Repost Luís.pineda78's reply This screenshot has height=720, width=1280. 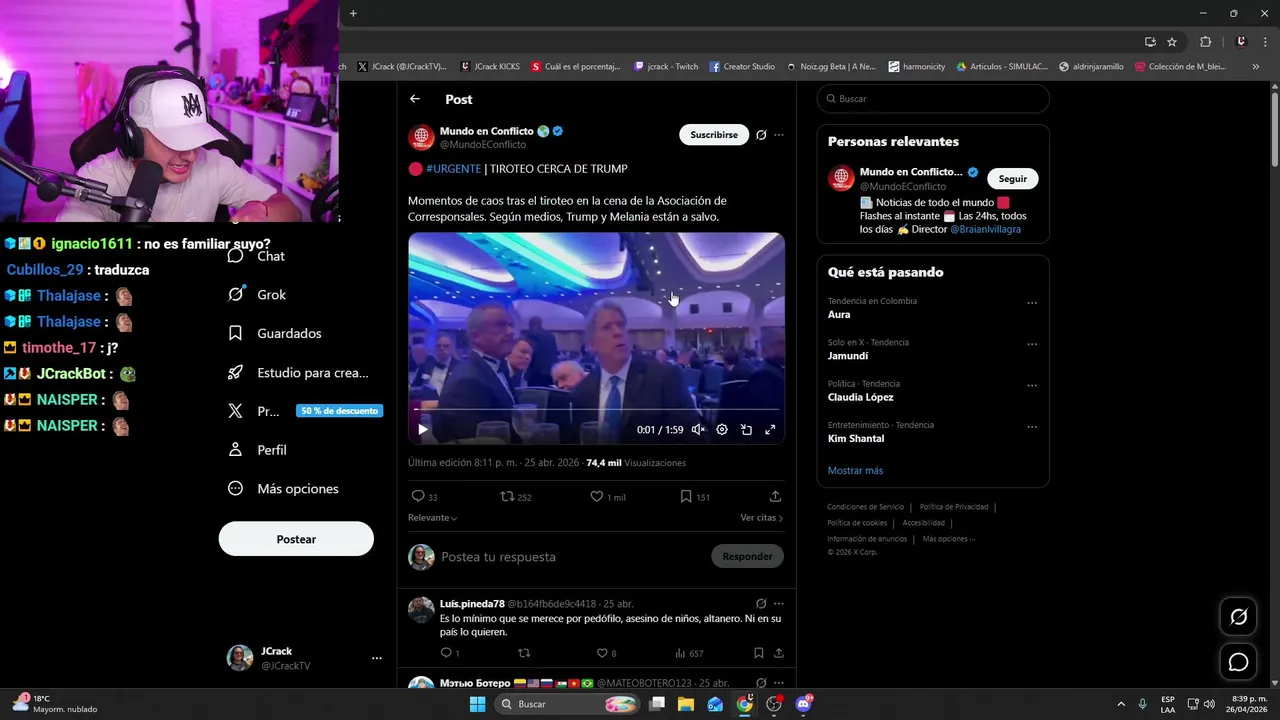tap(523, 653)
